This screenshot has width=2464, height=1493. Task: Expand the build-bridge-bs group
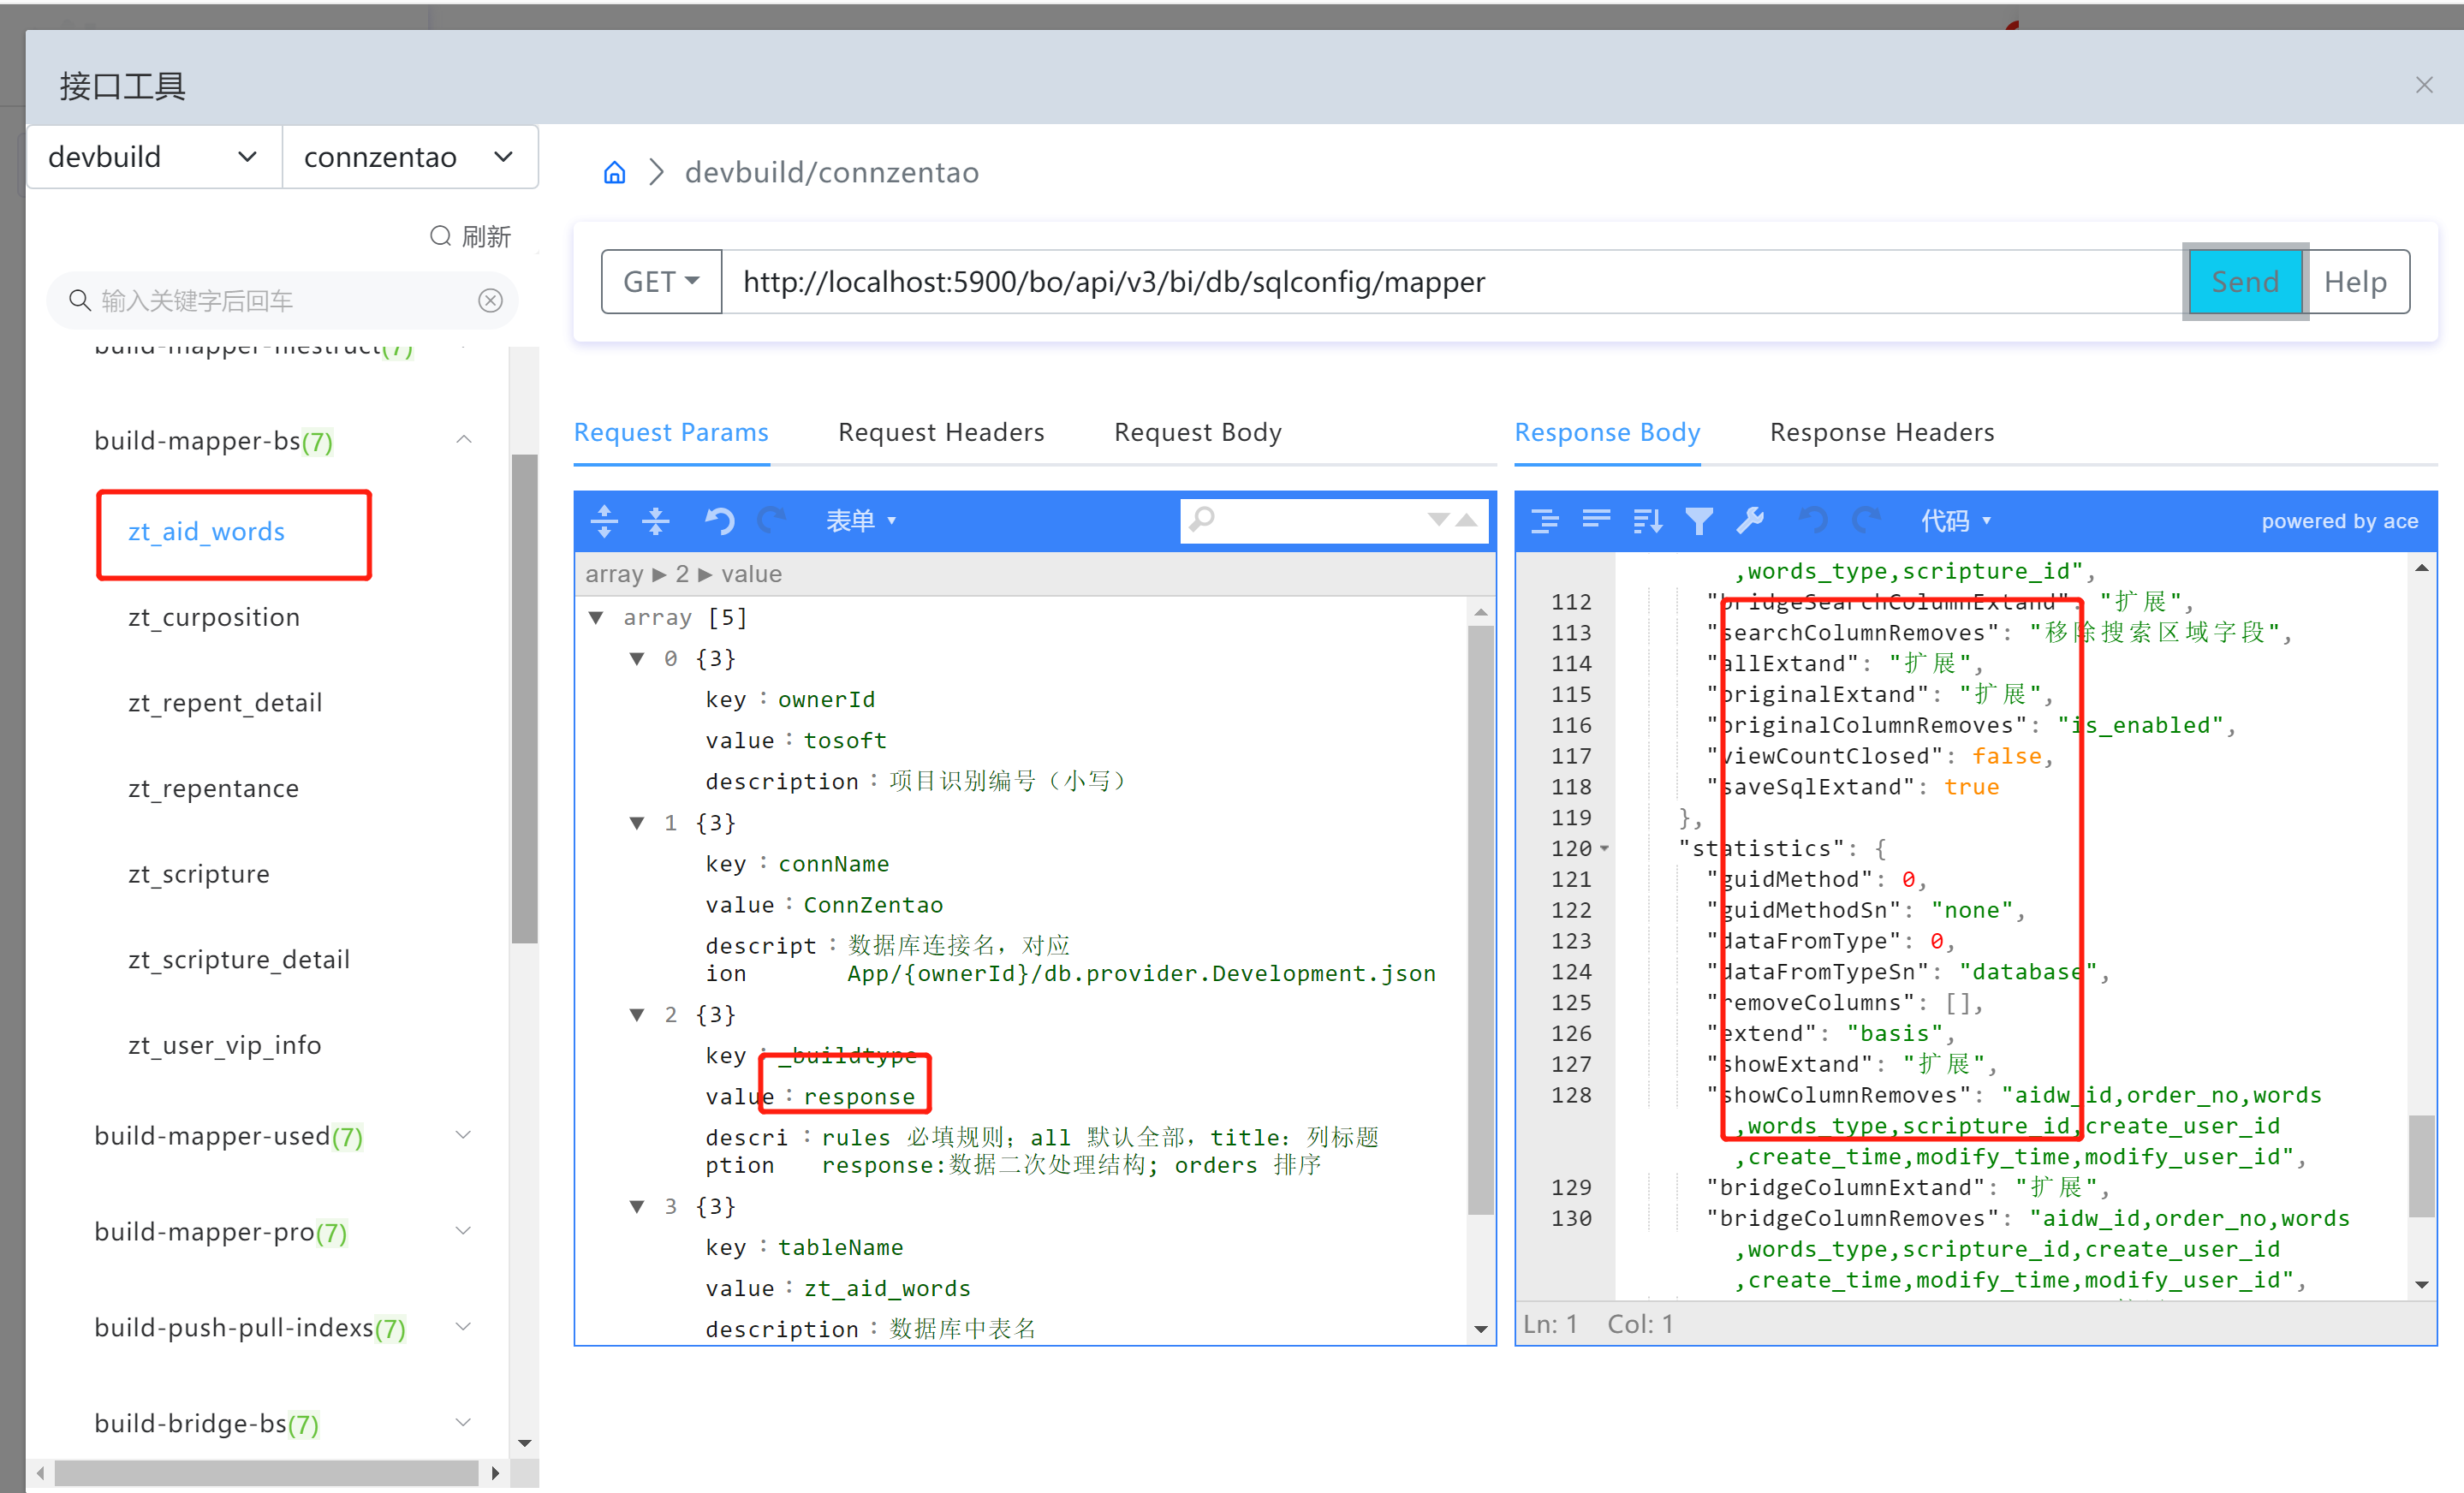click(464, 1423)
